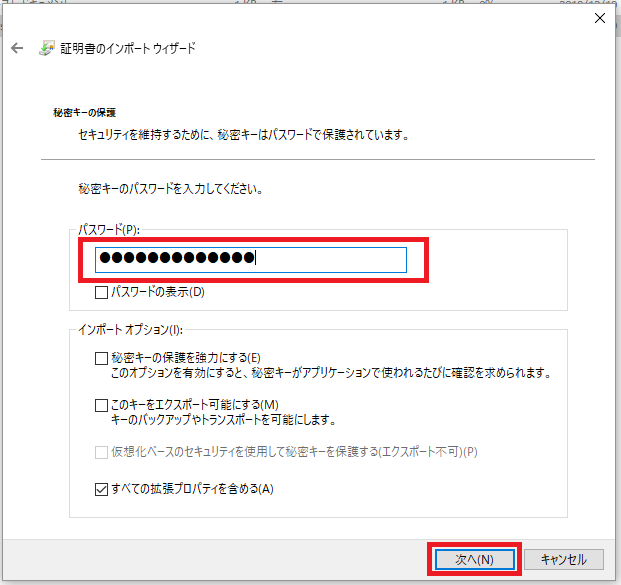Focus the private key password field

tap(250, 259)
